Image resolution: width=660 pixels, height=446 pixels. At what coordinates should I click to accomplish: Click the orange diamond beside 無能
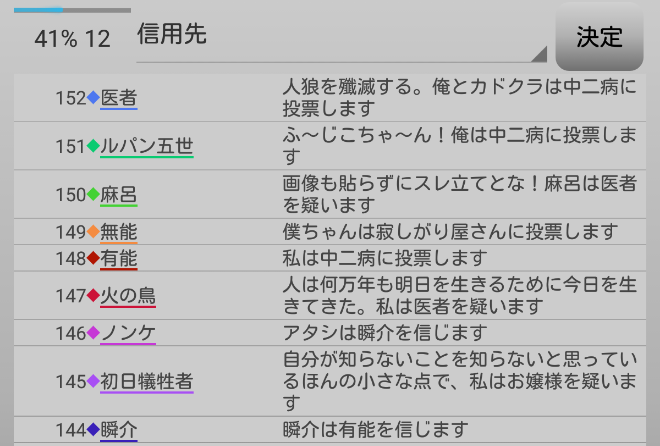[x=94, y=232]
